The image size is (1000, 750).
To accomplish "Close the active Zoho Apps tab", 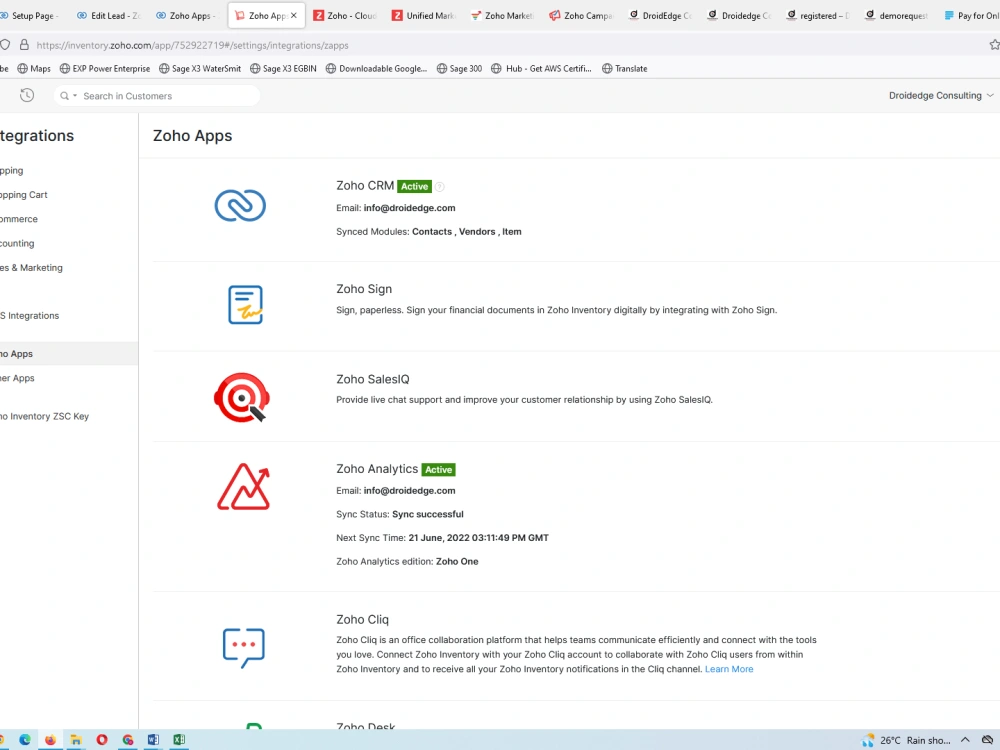I will 293,15.
